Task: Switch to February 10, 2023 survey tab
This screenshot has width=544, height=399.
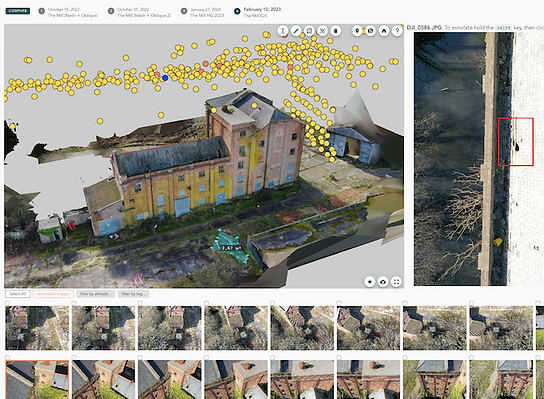Action: [x=258, y=12]
